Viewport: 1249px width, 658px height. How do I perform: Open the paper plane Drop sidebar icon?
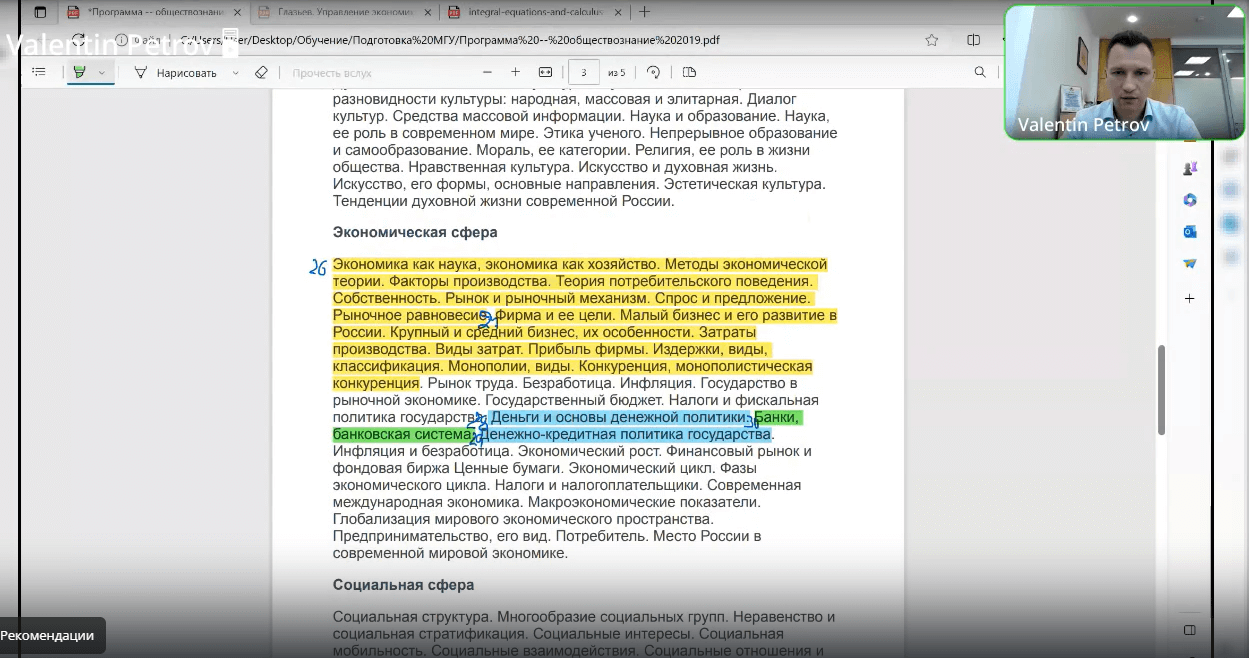pos(1189,263)
